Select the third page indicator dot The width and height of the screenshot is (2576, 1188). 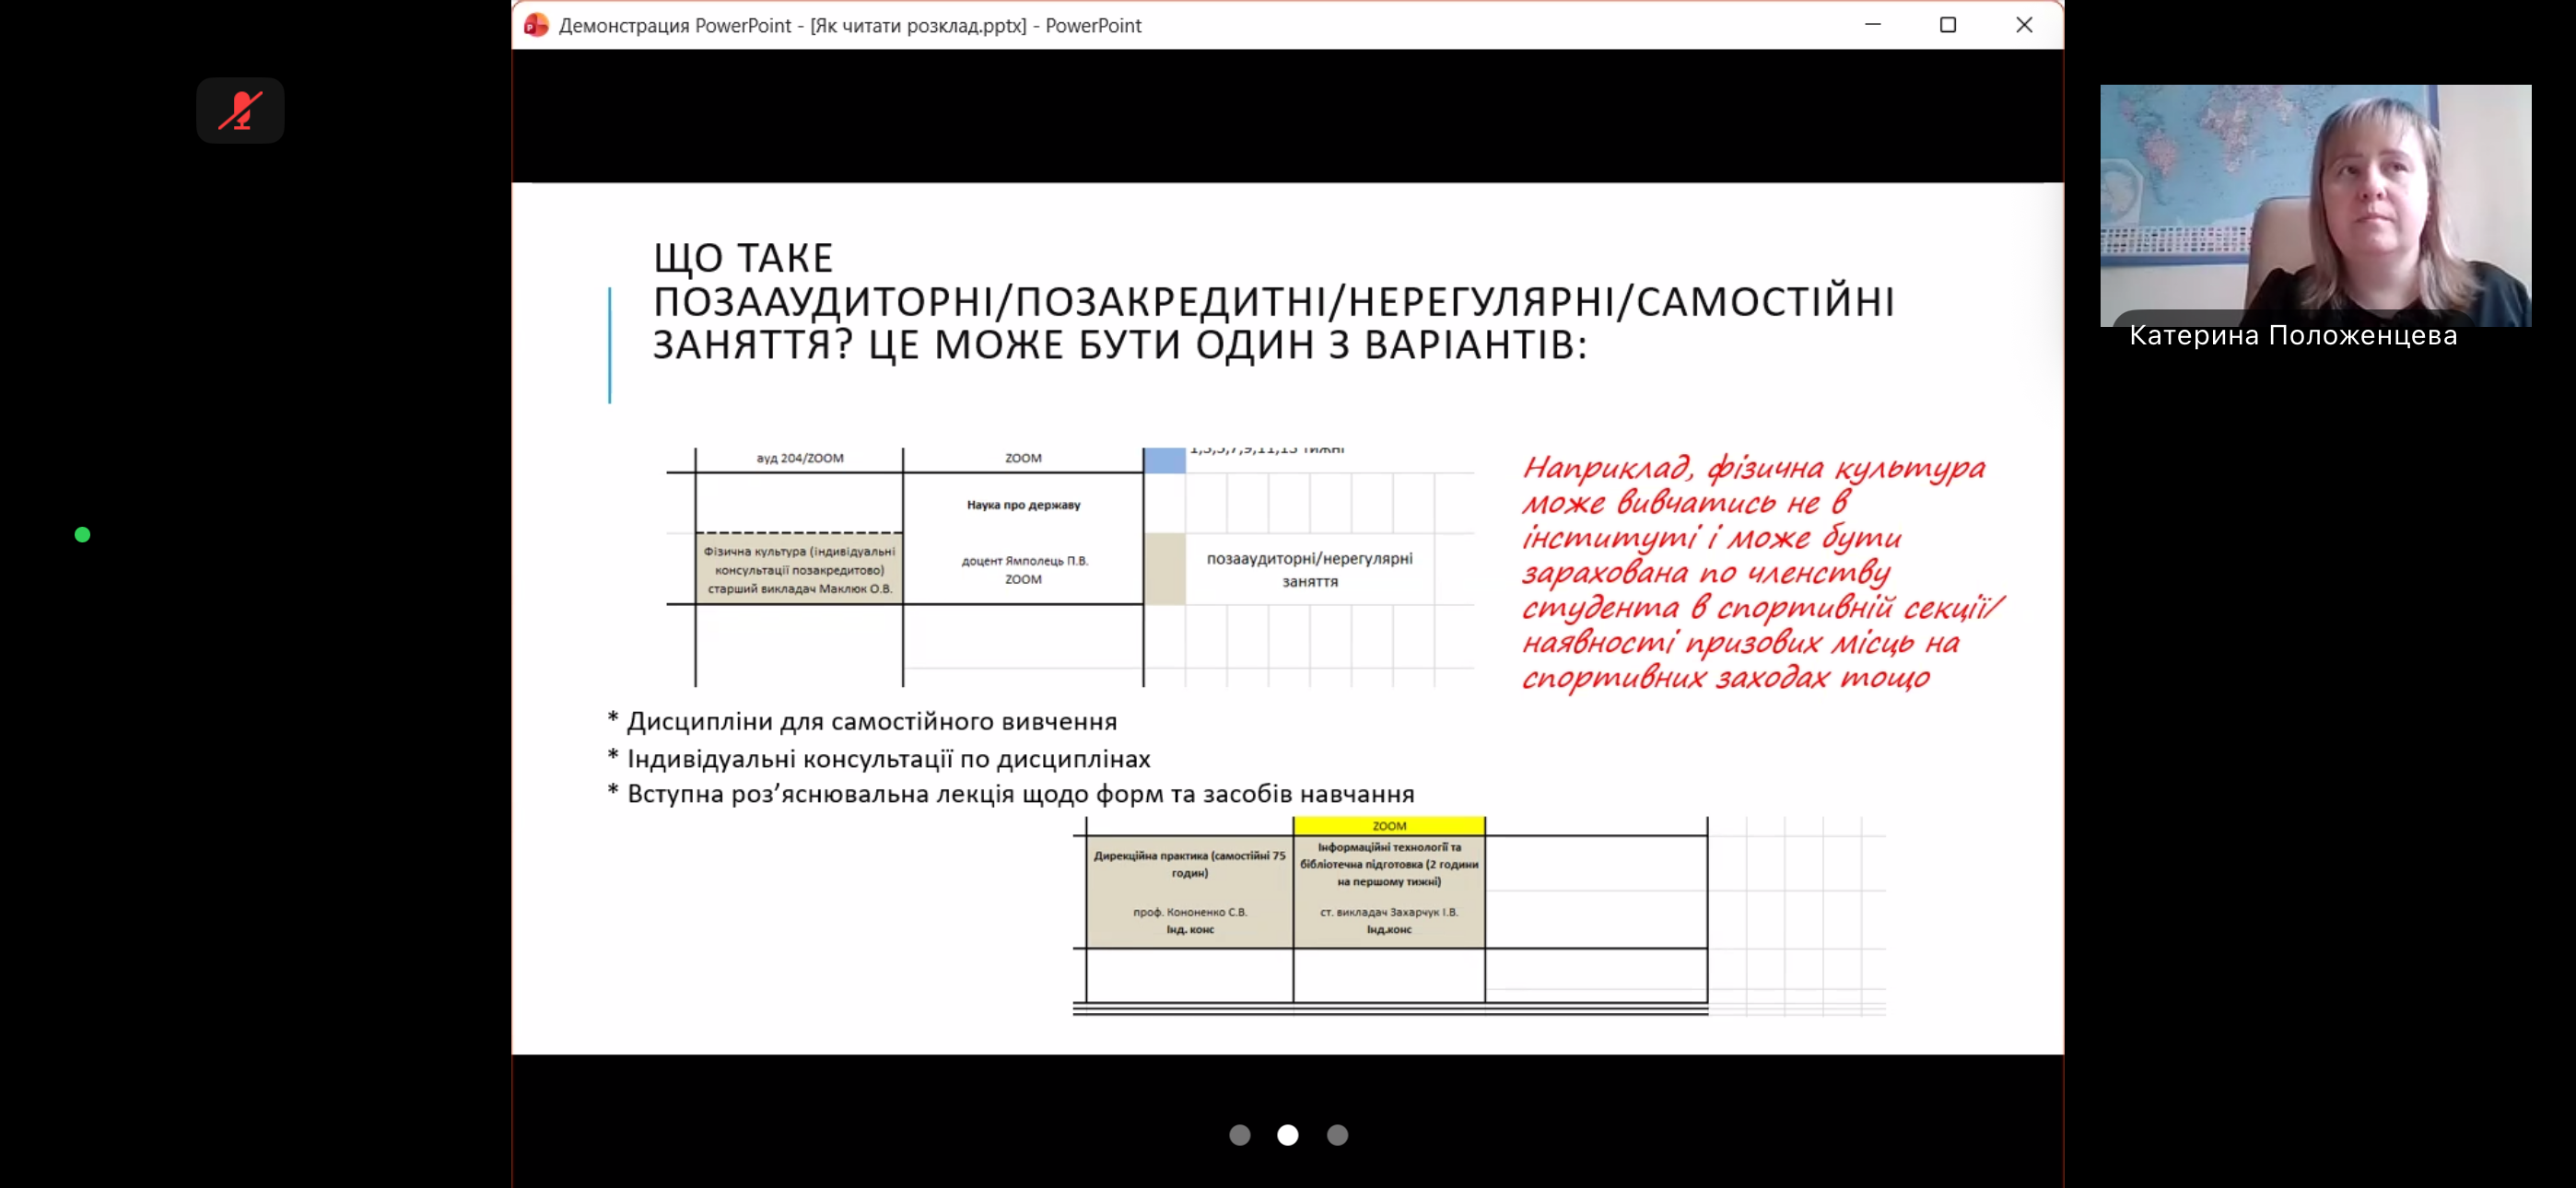click(1337, 1135)
